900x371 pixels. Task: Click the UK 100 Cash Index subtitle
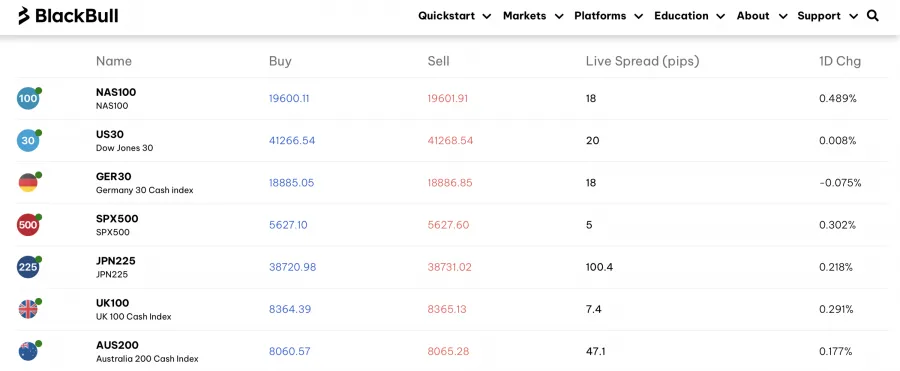(134, 316)
